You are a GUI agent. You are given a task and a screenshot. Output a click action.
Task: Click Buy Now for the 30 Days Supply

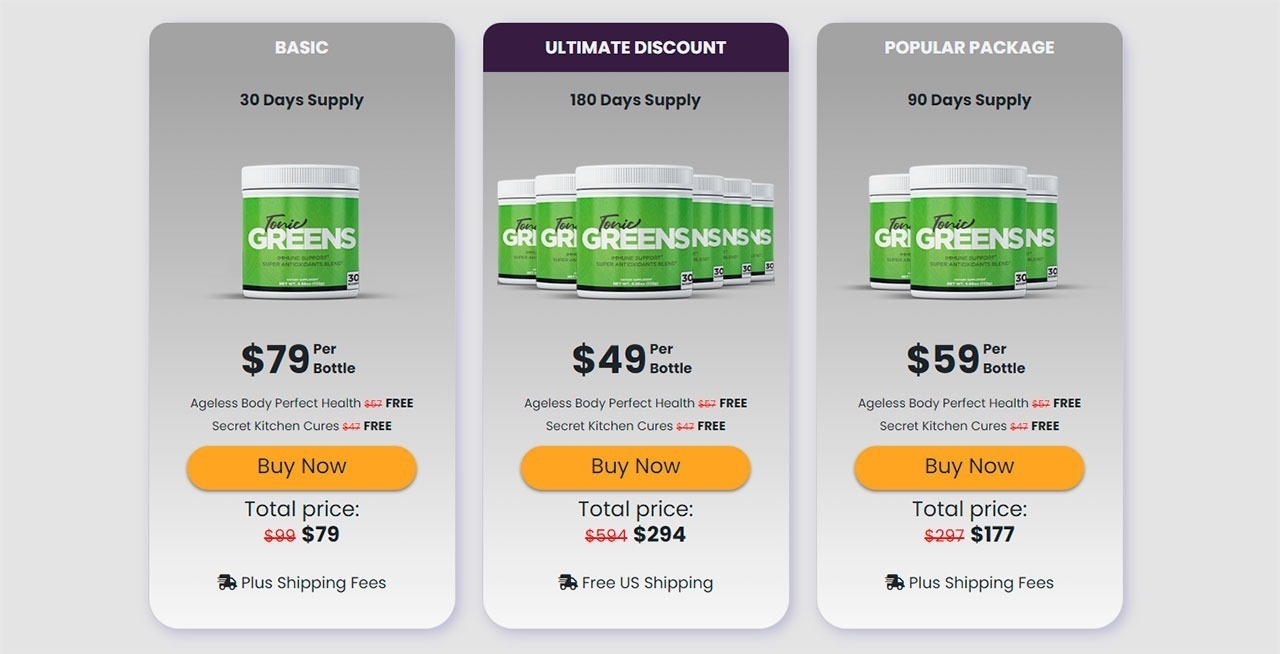(301, 467)
